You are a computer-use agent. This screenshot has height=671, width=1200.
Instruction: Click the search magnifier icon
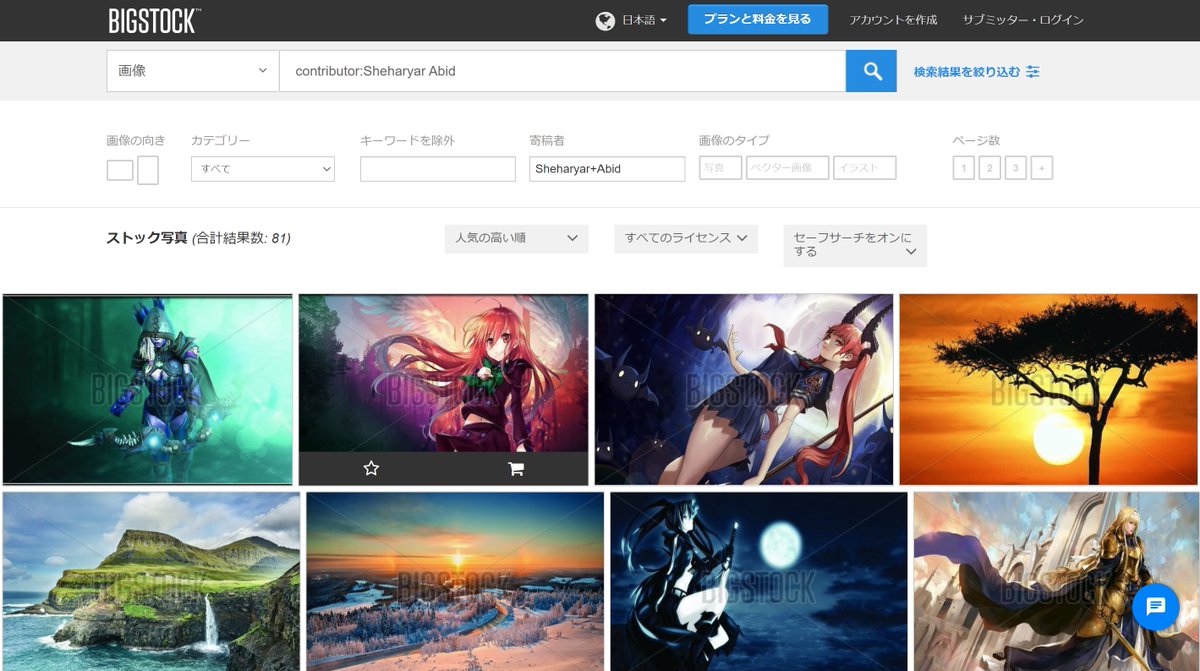pos(870,70)
